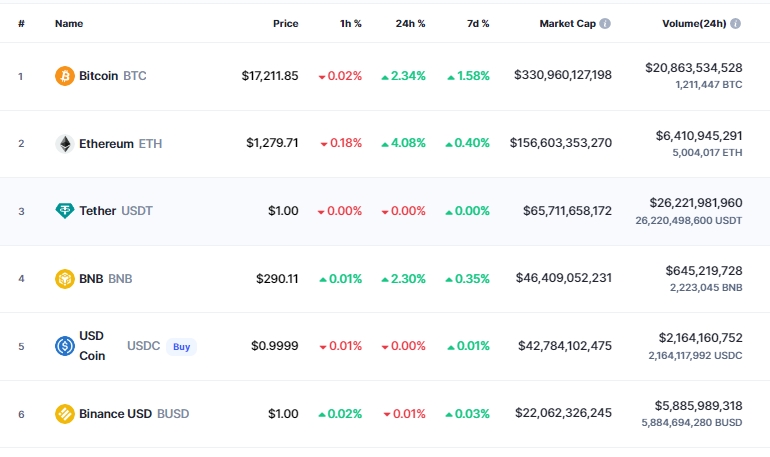The width and height of the screenshot is (770, 457).
Task: Click Binance USD volume $5,885,989,318
Action: (698, 405)
